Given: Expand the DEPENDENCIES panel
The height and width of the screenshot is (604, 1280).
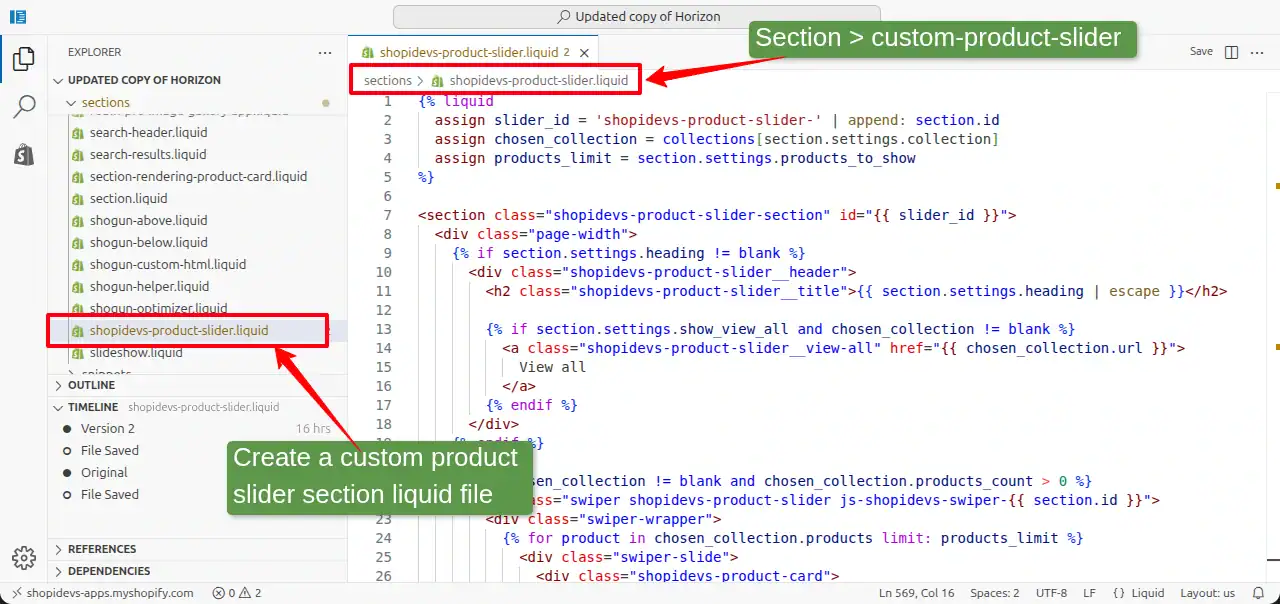Looking at the screenshot, I should (109, 571).
